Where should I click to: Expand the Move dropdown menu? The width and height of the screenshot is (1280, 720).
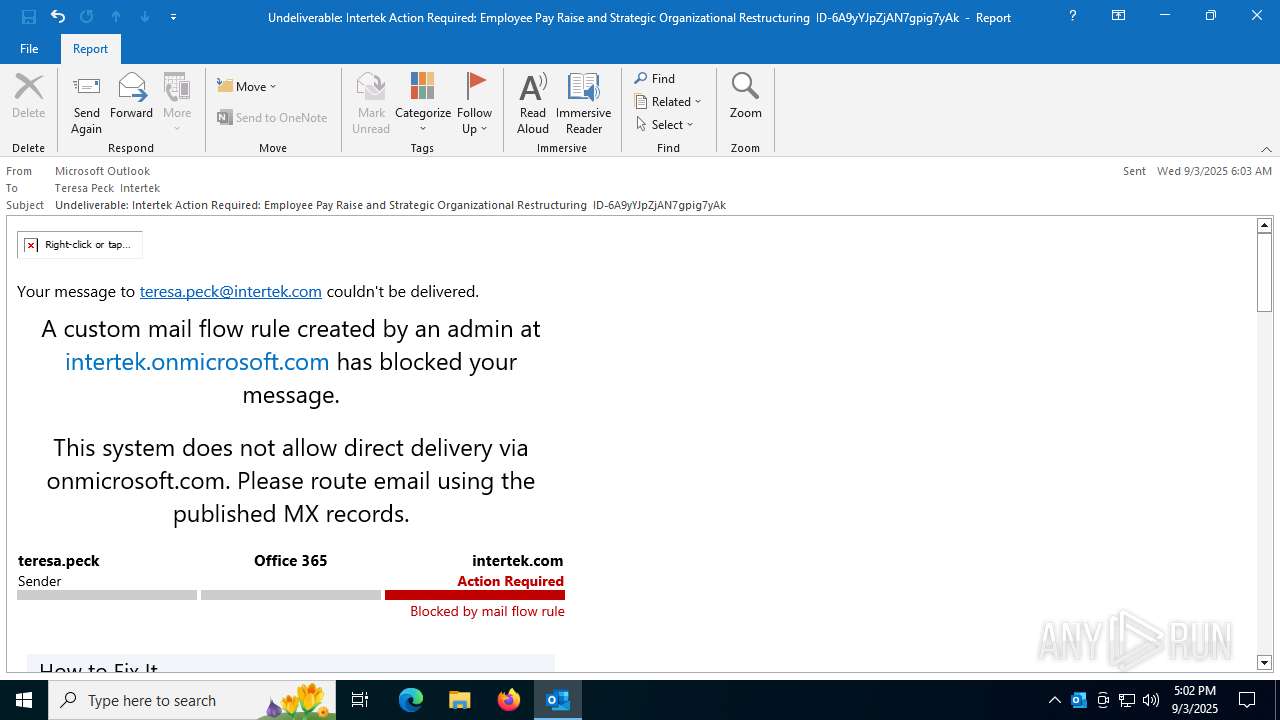pos(247,86)
